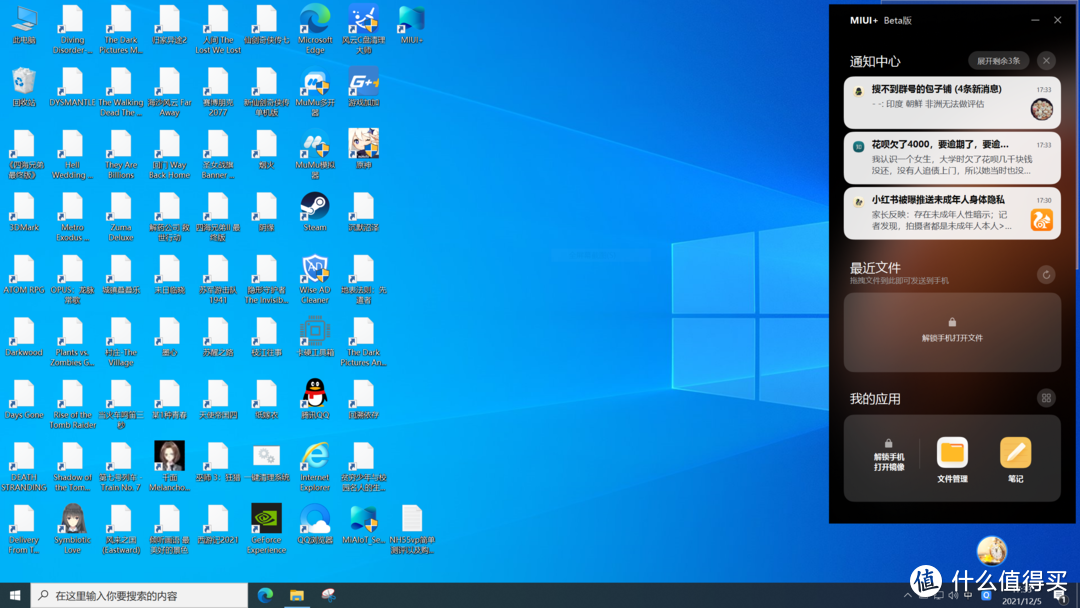Open the Windows Start menu
Image resolution: width=1080 pixels, height=608 pixels.
point(15,595)
